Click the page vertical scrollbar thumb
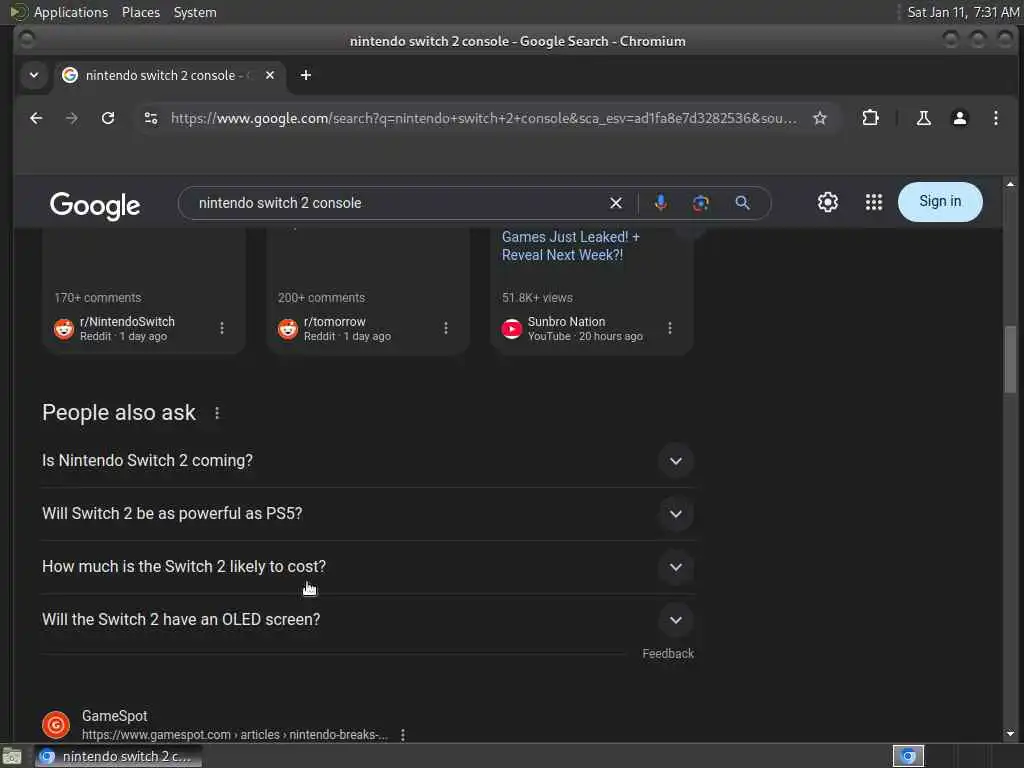The image size is (1024, 768). pos(1010,359)
